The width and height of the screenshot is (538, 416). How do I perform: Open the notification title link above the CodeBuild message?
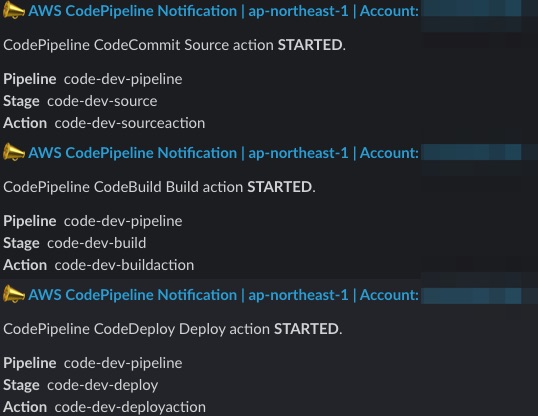(x=223, y=153)
